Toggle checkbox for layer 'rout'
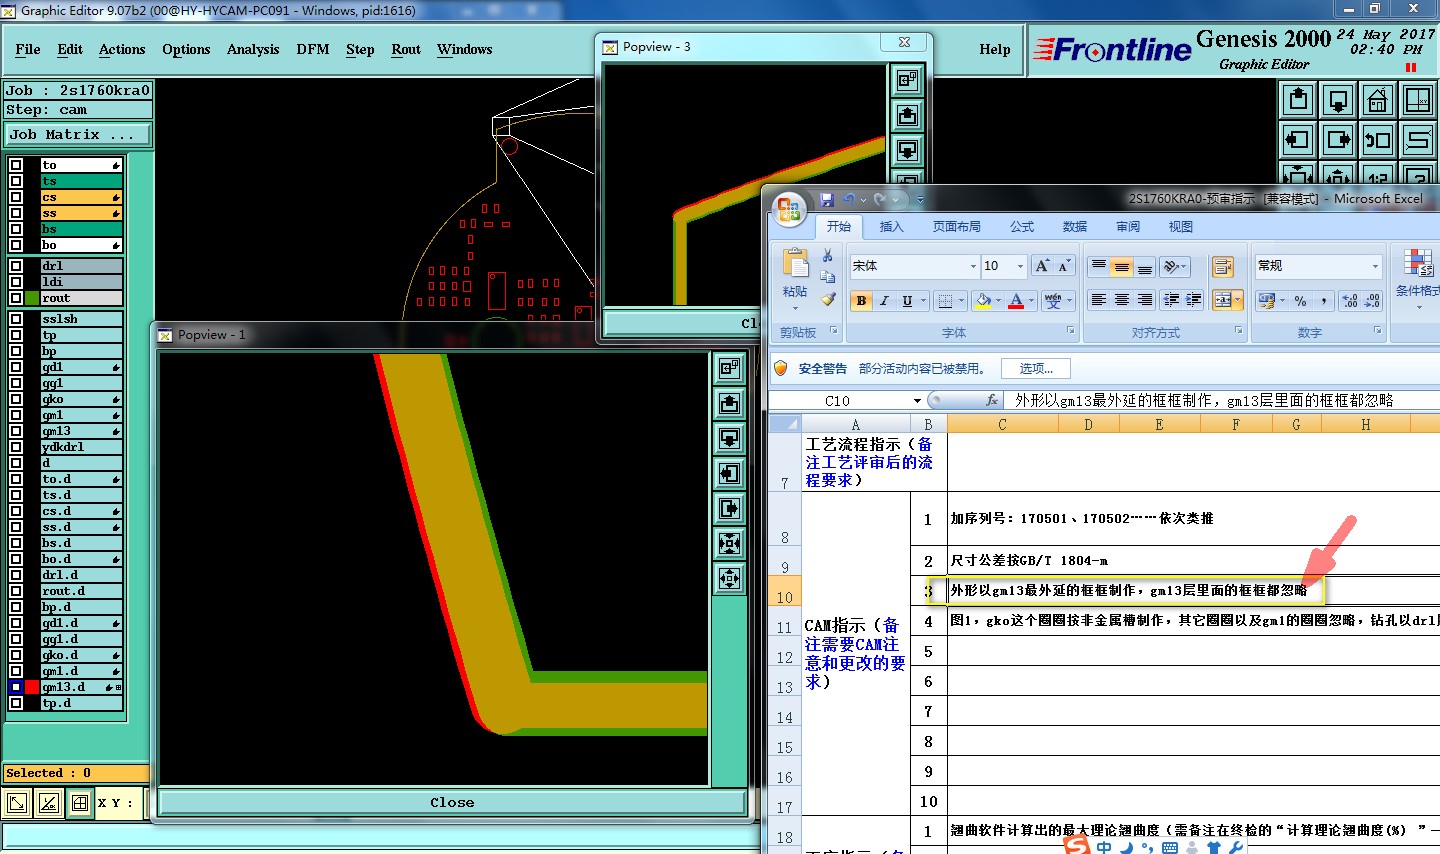1440x854 pixels. tap(16, 298)
